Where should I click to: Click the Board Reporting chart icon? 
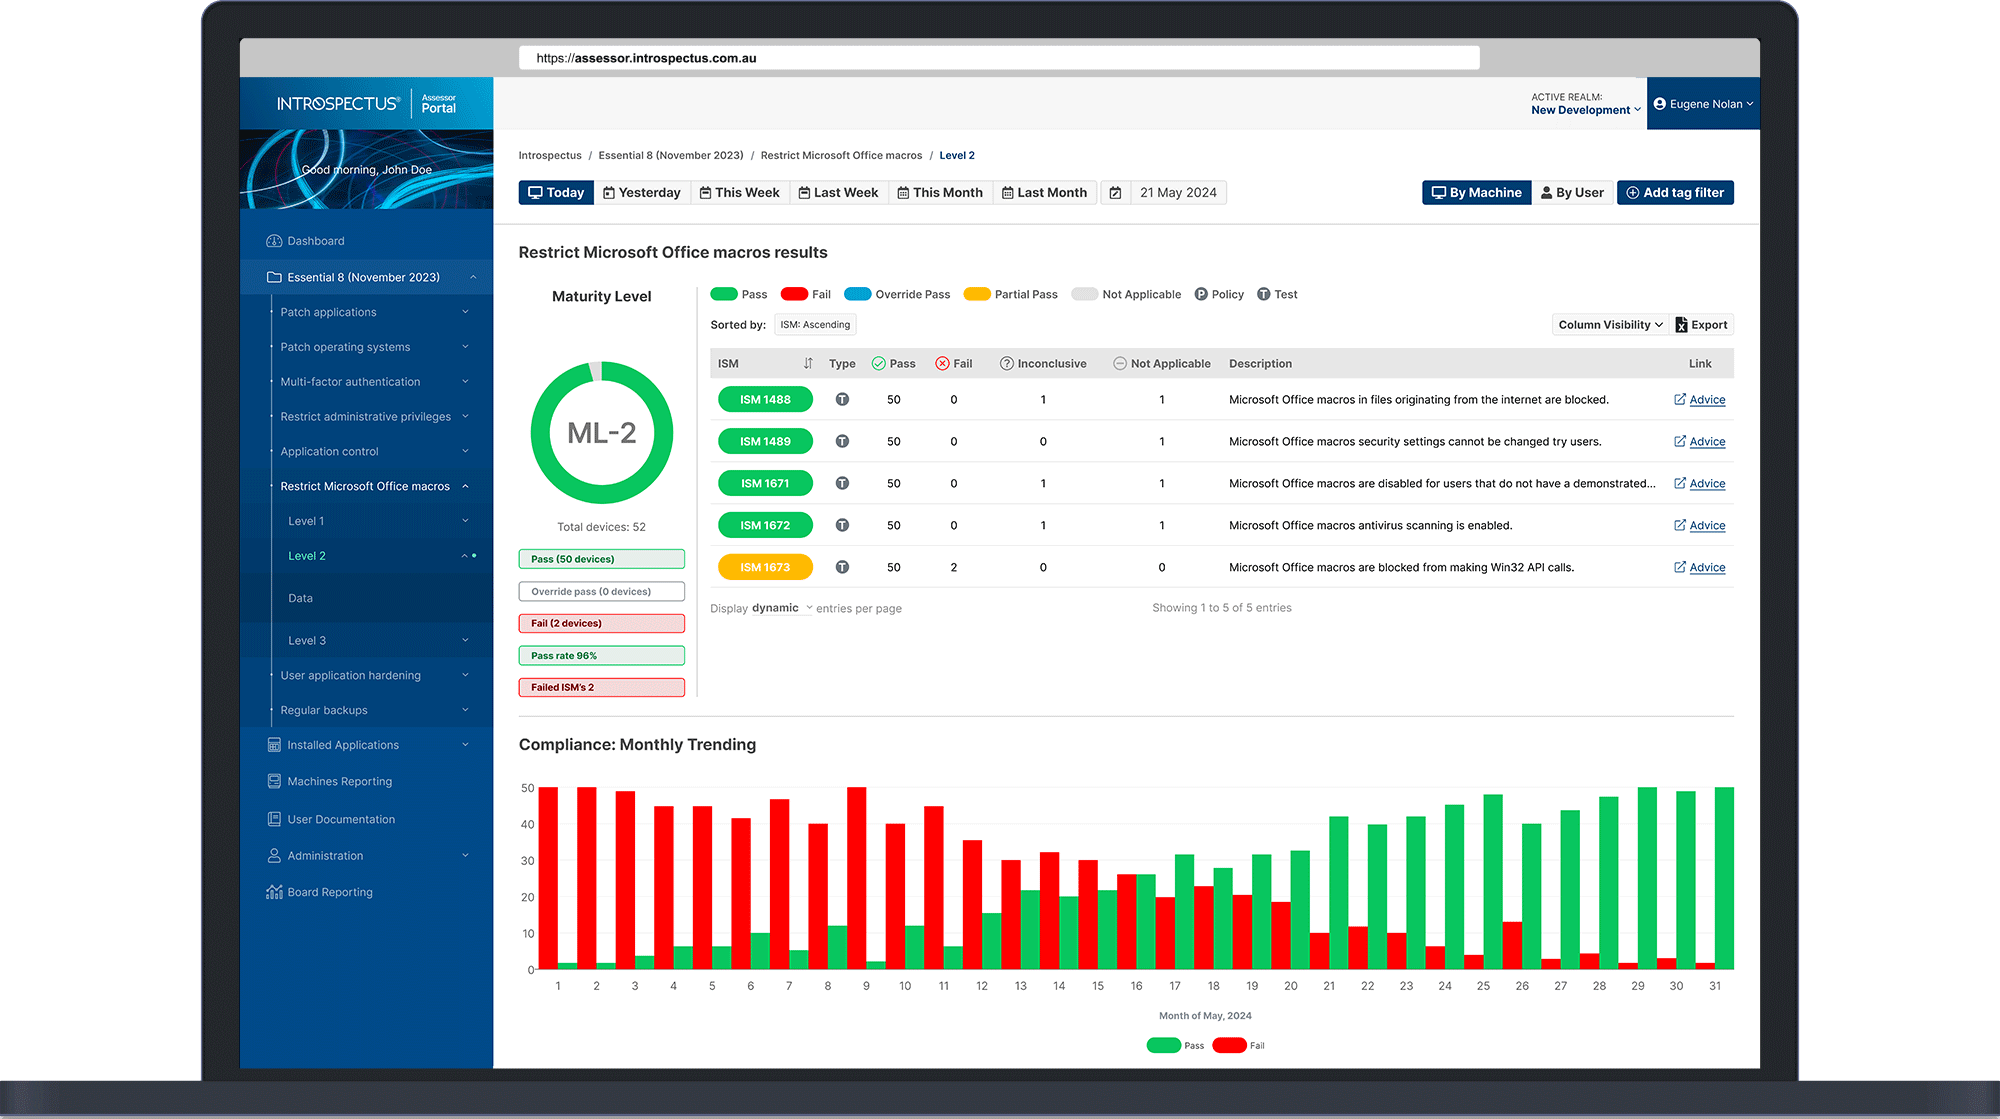(x=274, y=892)
